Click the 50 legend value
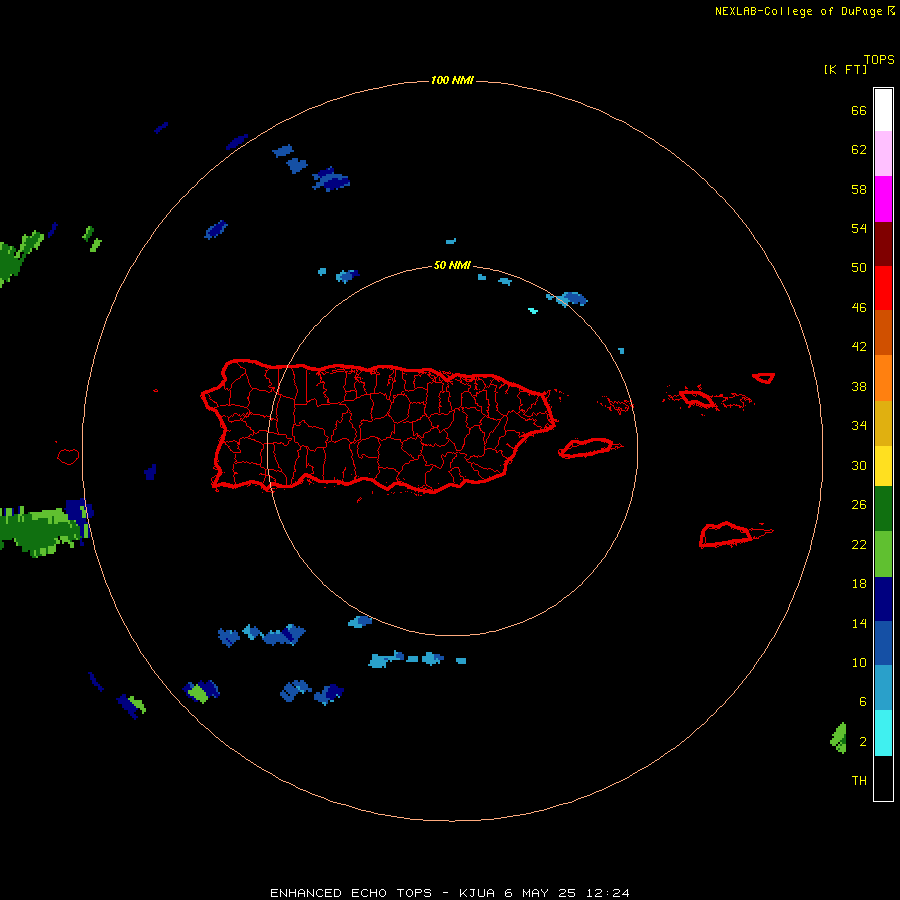 859,267
